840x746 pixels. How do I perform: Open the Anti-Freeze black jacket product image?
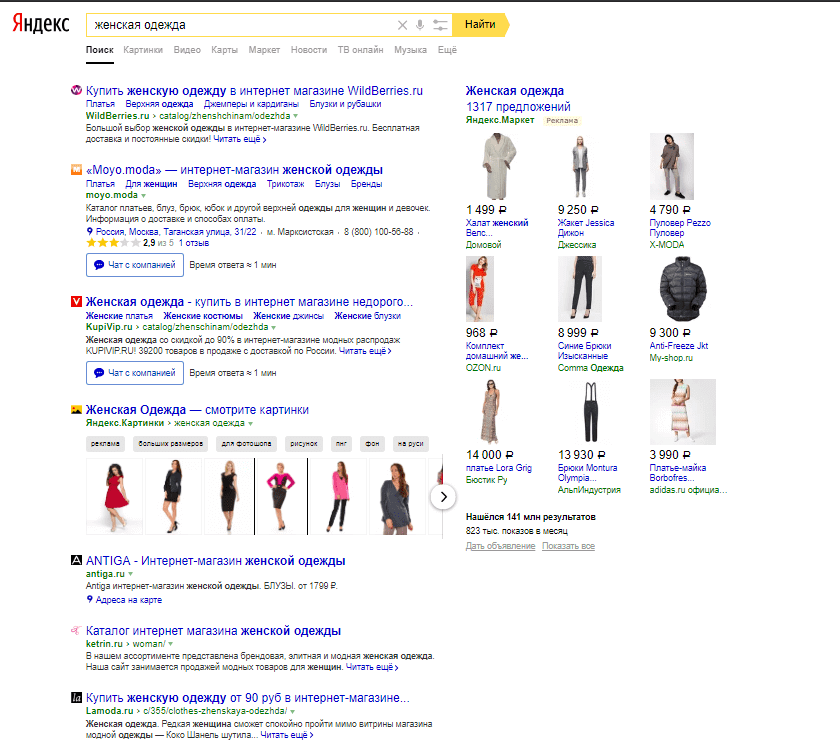click(x=682, y=289)
